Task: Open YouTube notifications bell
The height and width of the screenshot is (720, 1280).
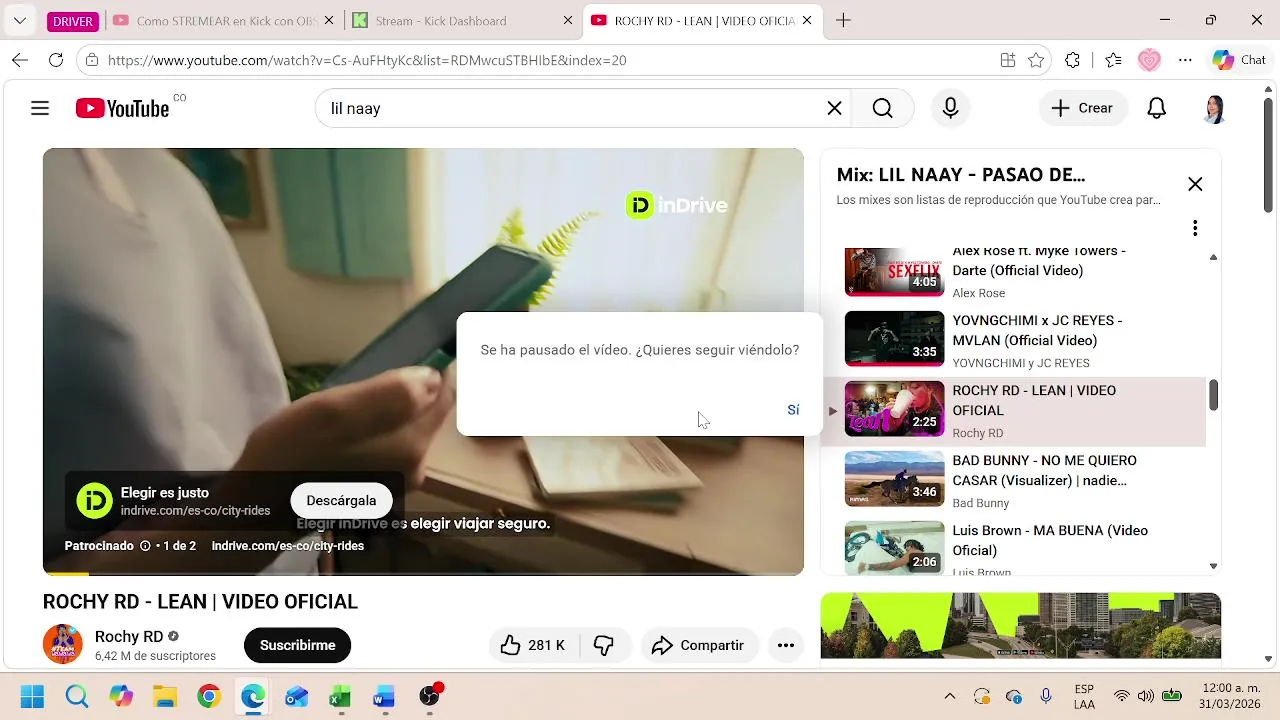Action: pyautogui.click(x=1156, y=108)
